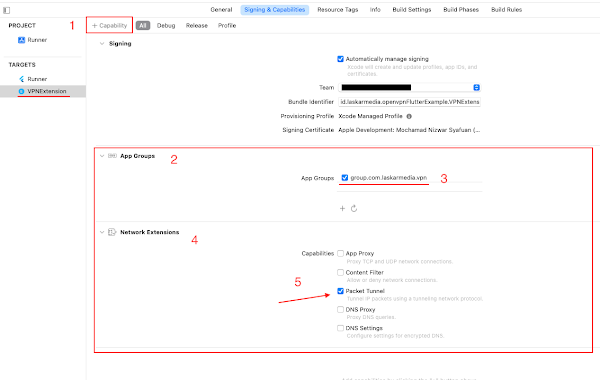Refresh the app groups list
The width and height of the screenshot is (600, 380).
(x=354, y=208)
